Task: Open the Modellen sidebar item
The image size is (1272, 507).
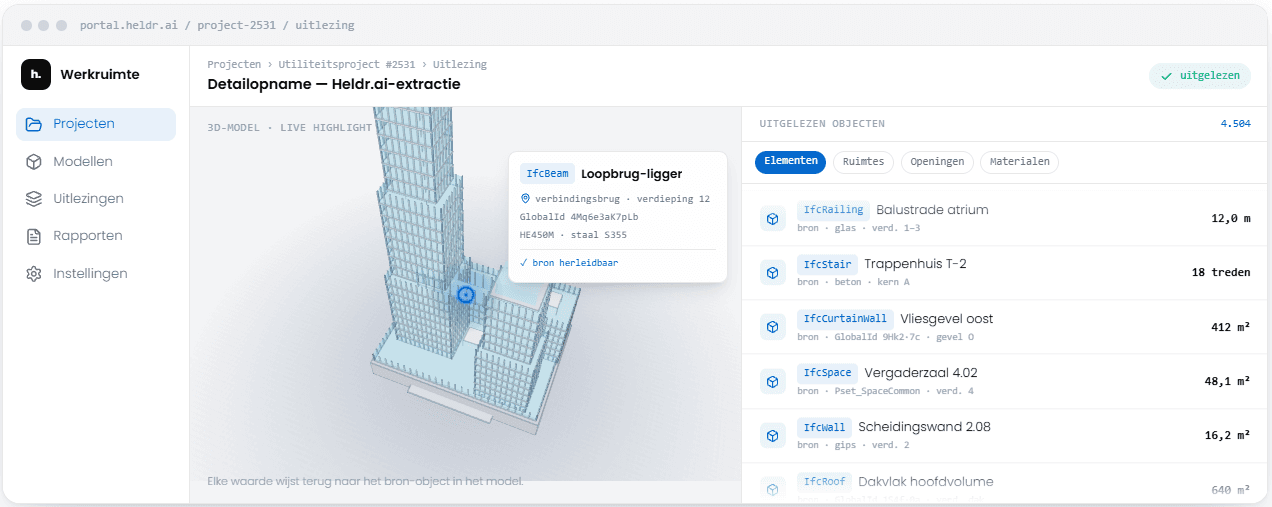Action: [x=96, y=161]
